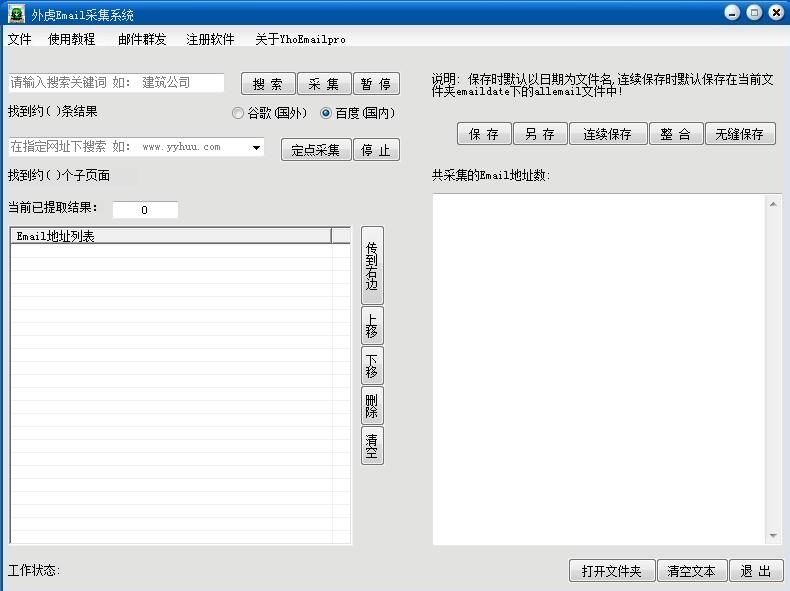This screenshot has width=790, height=591.
Task: Click the scroll-down arrow of the email text area
Action: click(773, 536)
